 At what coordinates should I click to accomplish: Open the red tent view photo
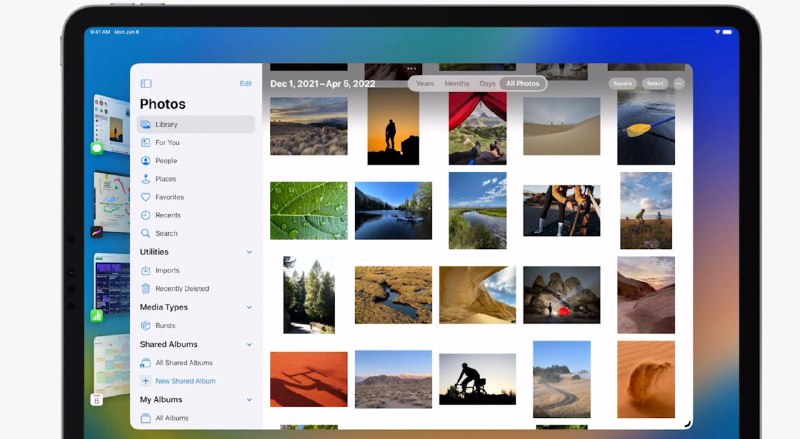[x=478, y=128]
